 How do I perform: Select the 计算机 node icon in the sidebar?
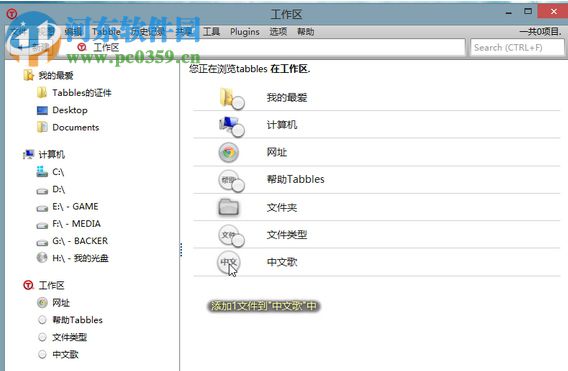pos(28,154)
